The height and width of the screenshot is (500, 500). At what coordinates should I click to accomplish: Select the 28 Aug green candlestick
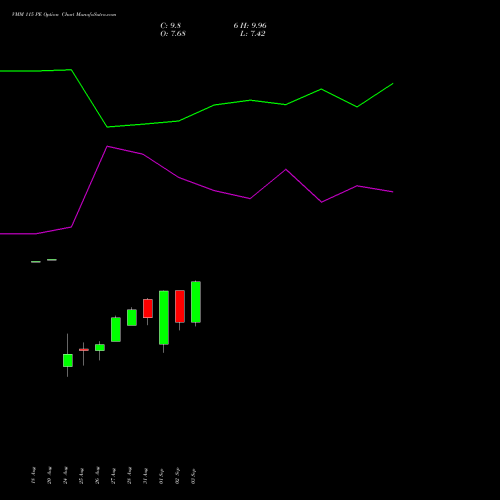pyautogui.click(x=132, y=317)
